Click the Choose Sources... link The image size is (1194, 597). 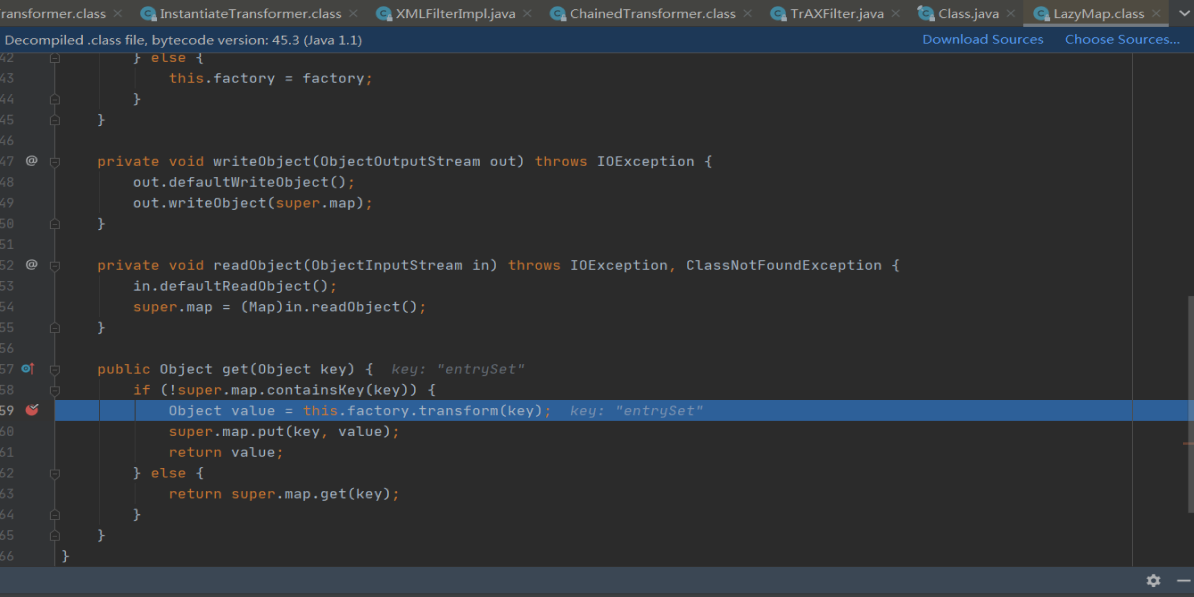[x=1122, y=40]
